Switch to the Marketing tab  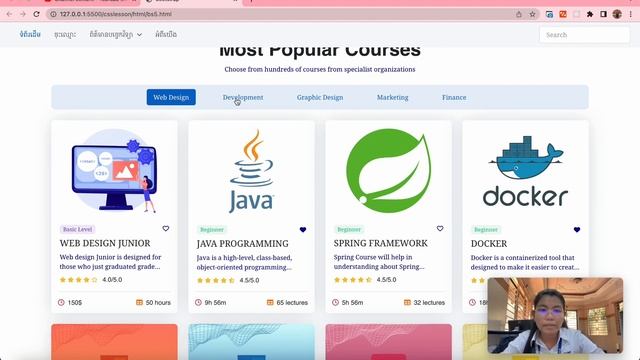click(393, 97)
